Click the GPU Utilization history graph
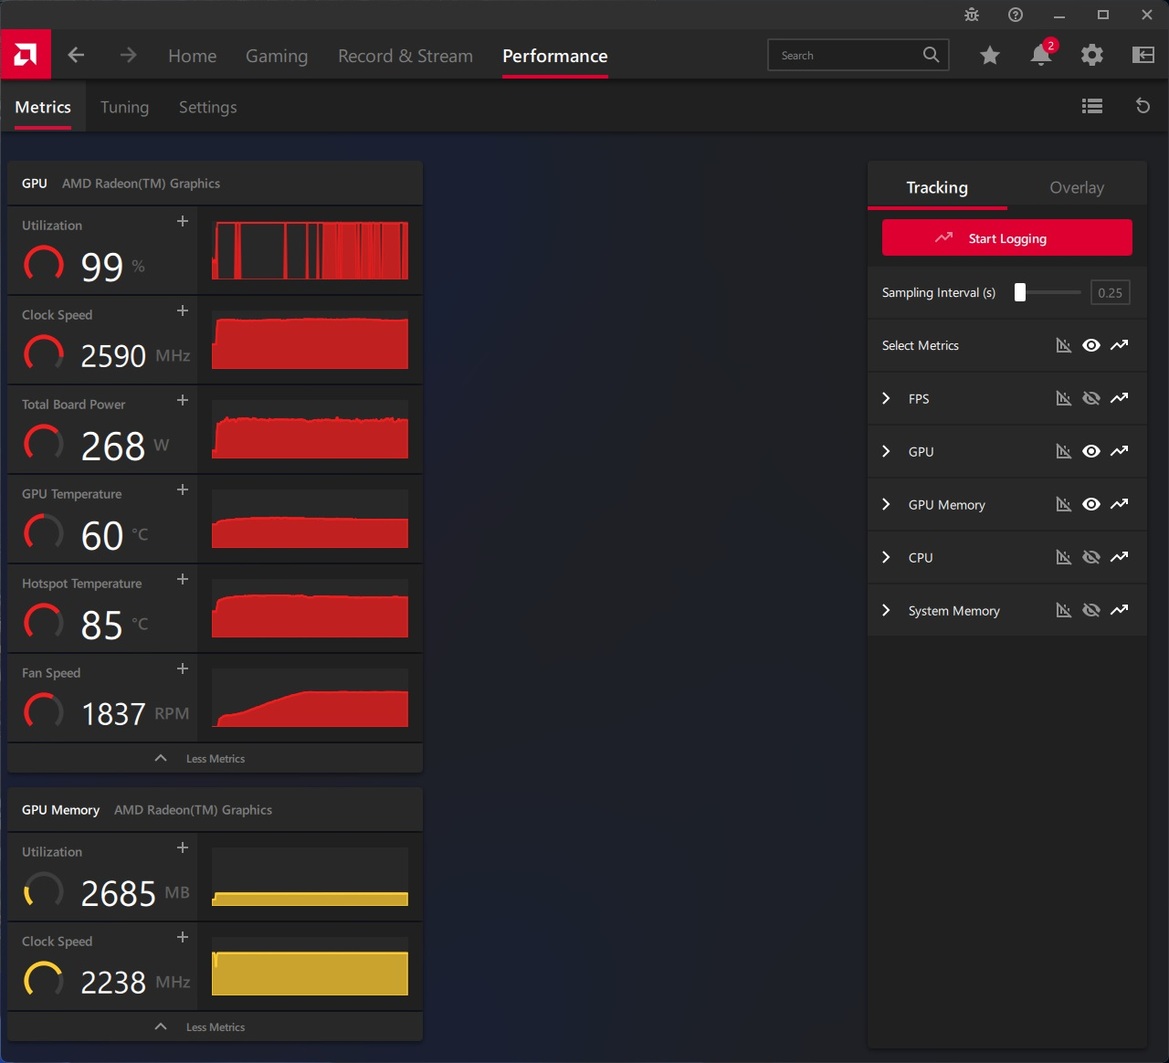 pos(309,250)
